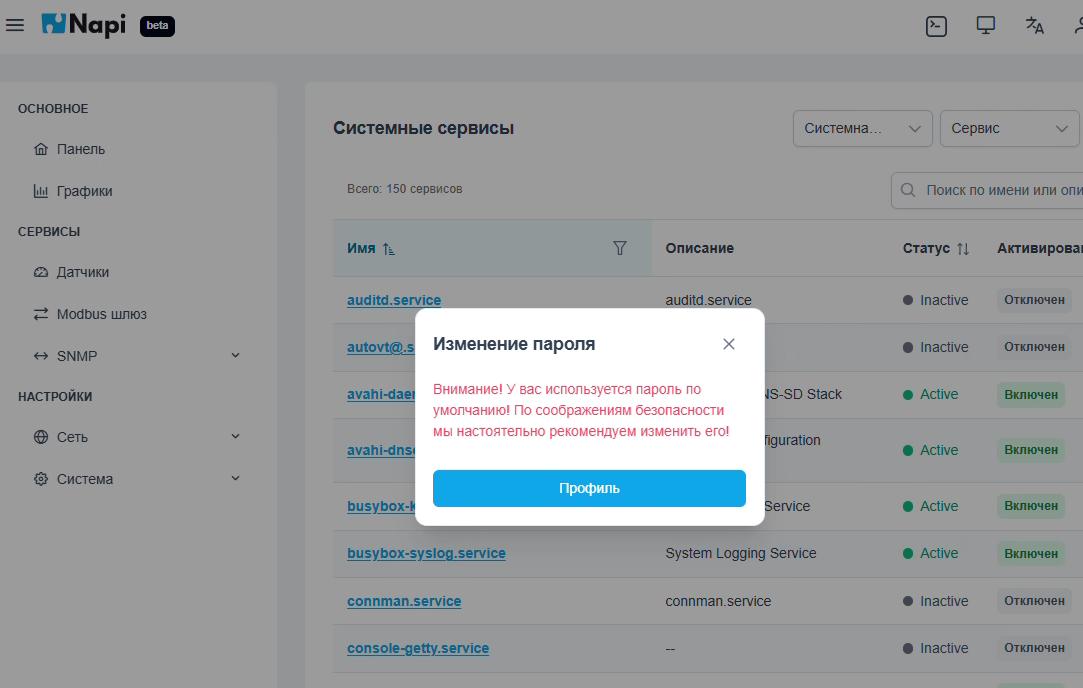The width and height of the screenshot is (1083, 688).
Task: Open the language translation icon
Action: [x=1034, y=26]
